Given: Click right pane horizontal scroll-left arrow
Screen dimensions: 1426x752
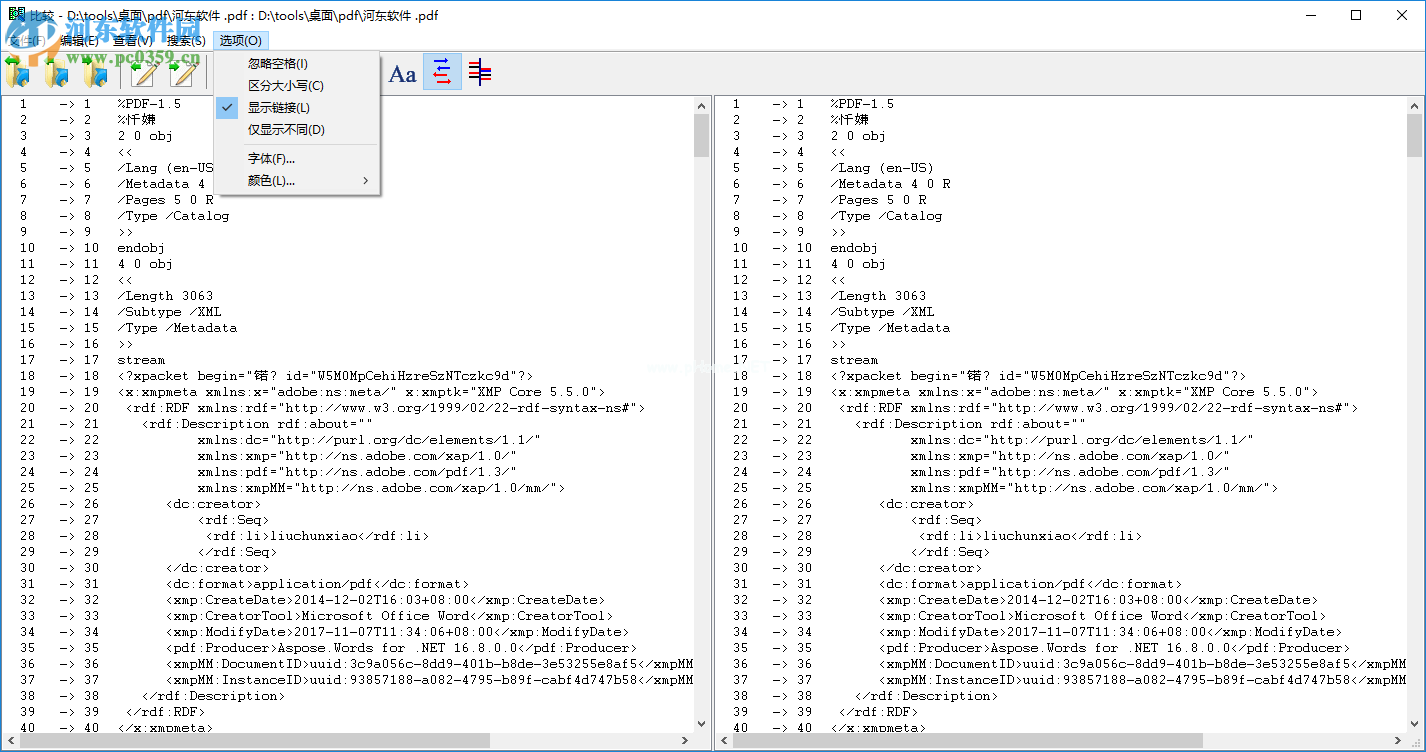Looking at the screenshot, I should tap(724, 741).
